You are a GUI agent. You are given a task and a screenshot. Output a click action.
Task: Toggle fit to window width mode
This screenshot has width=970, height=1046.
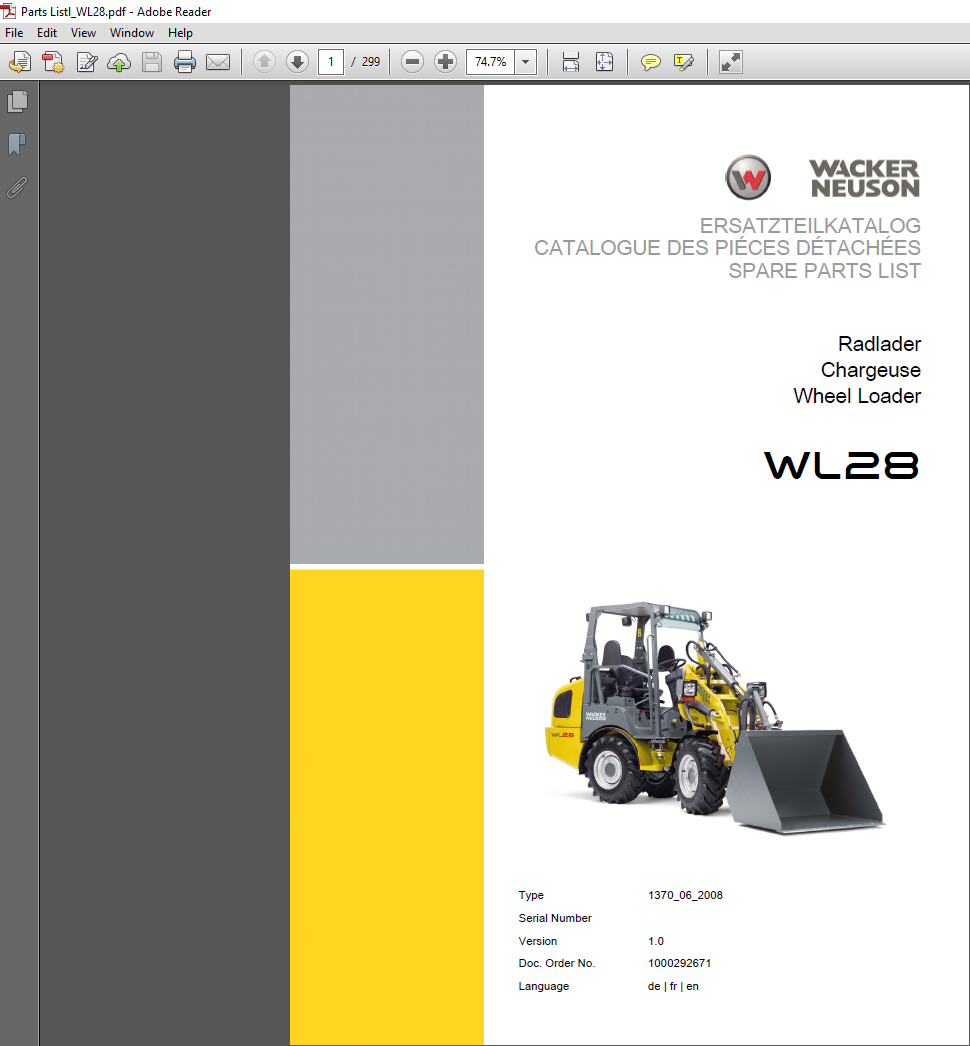pos(571,62)
